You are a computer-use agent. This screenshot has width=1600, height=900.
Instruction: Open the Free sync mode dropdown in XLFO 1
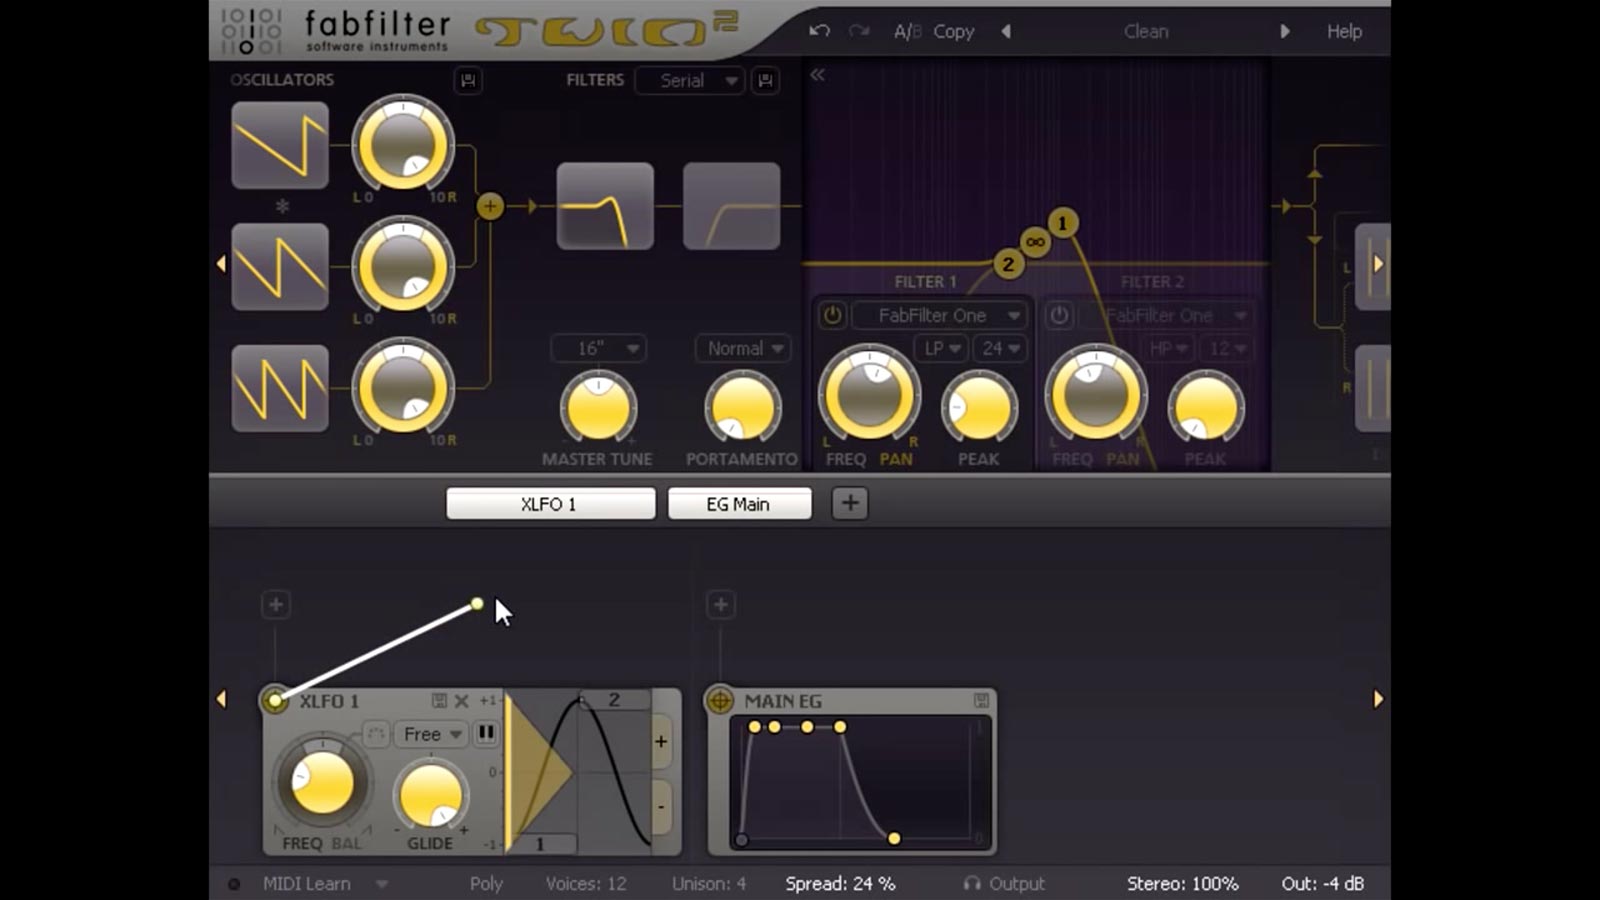tap(429, 733)
